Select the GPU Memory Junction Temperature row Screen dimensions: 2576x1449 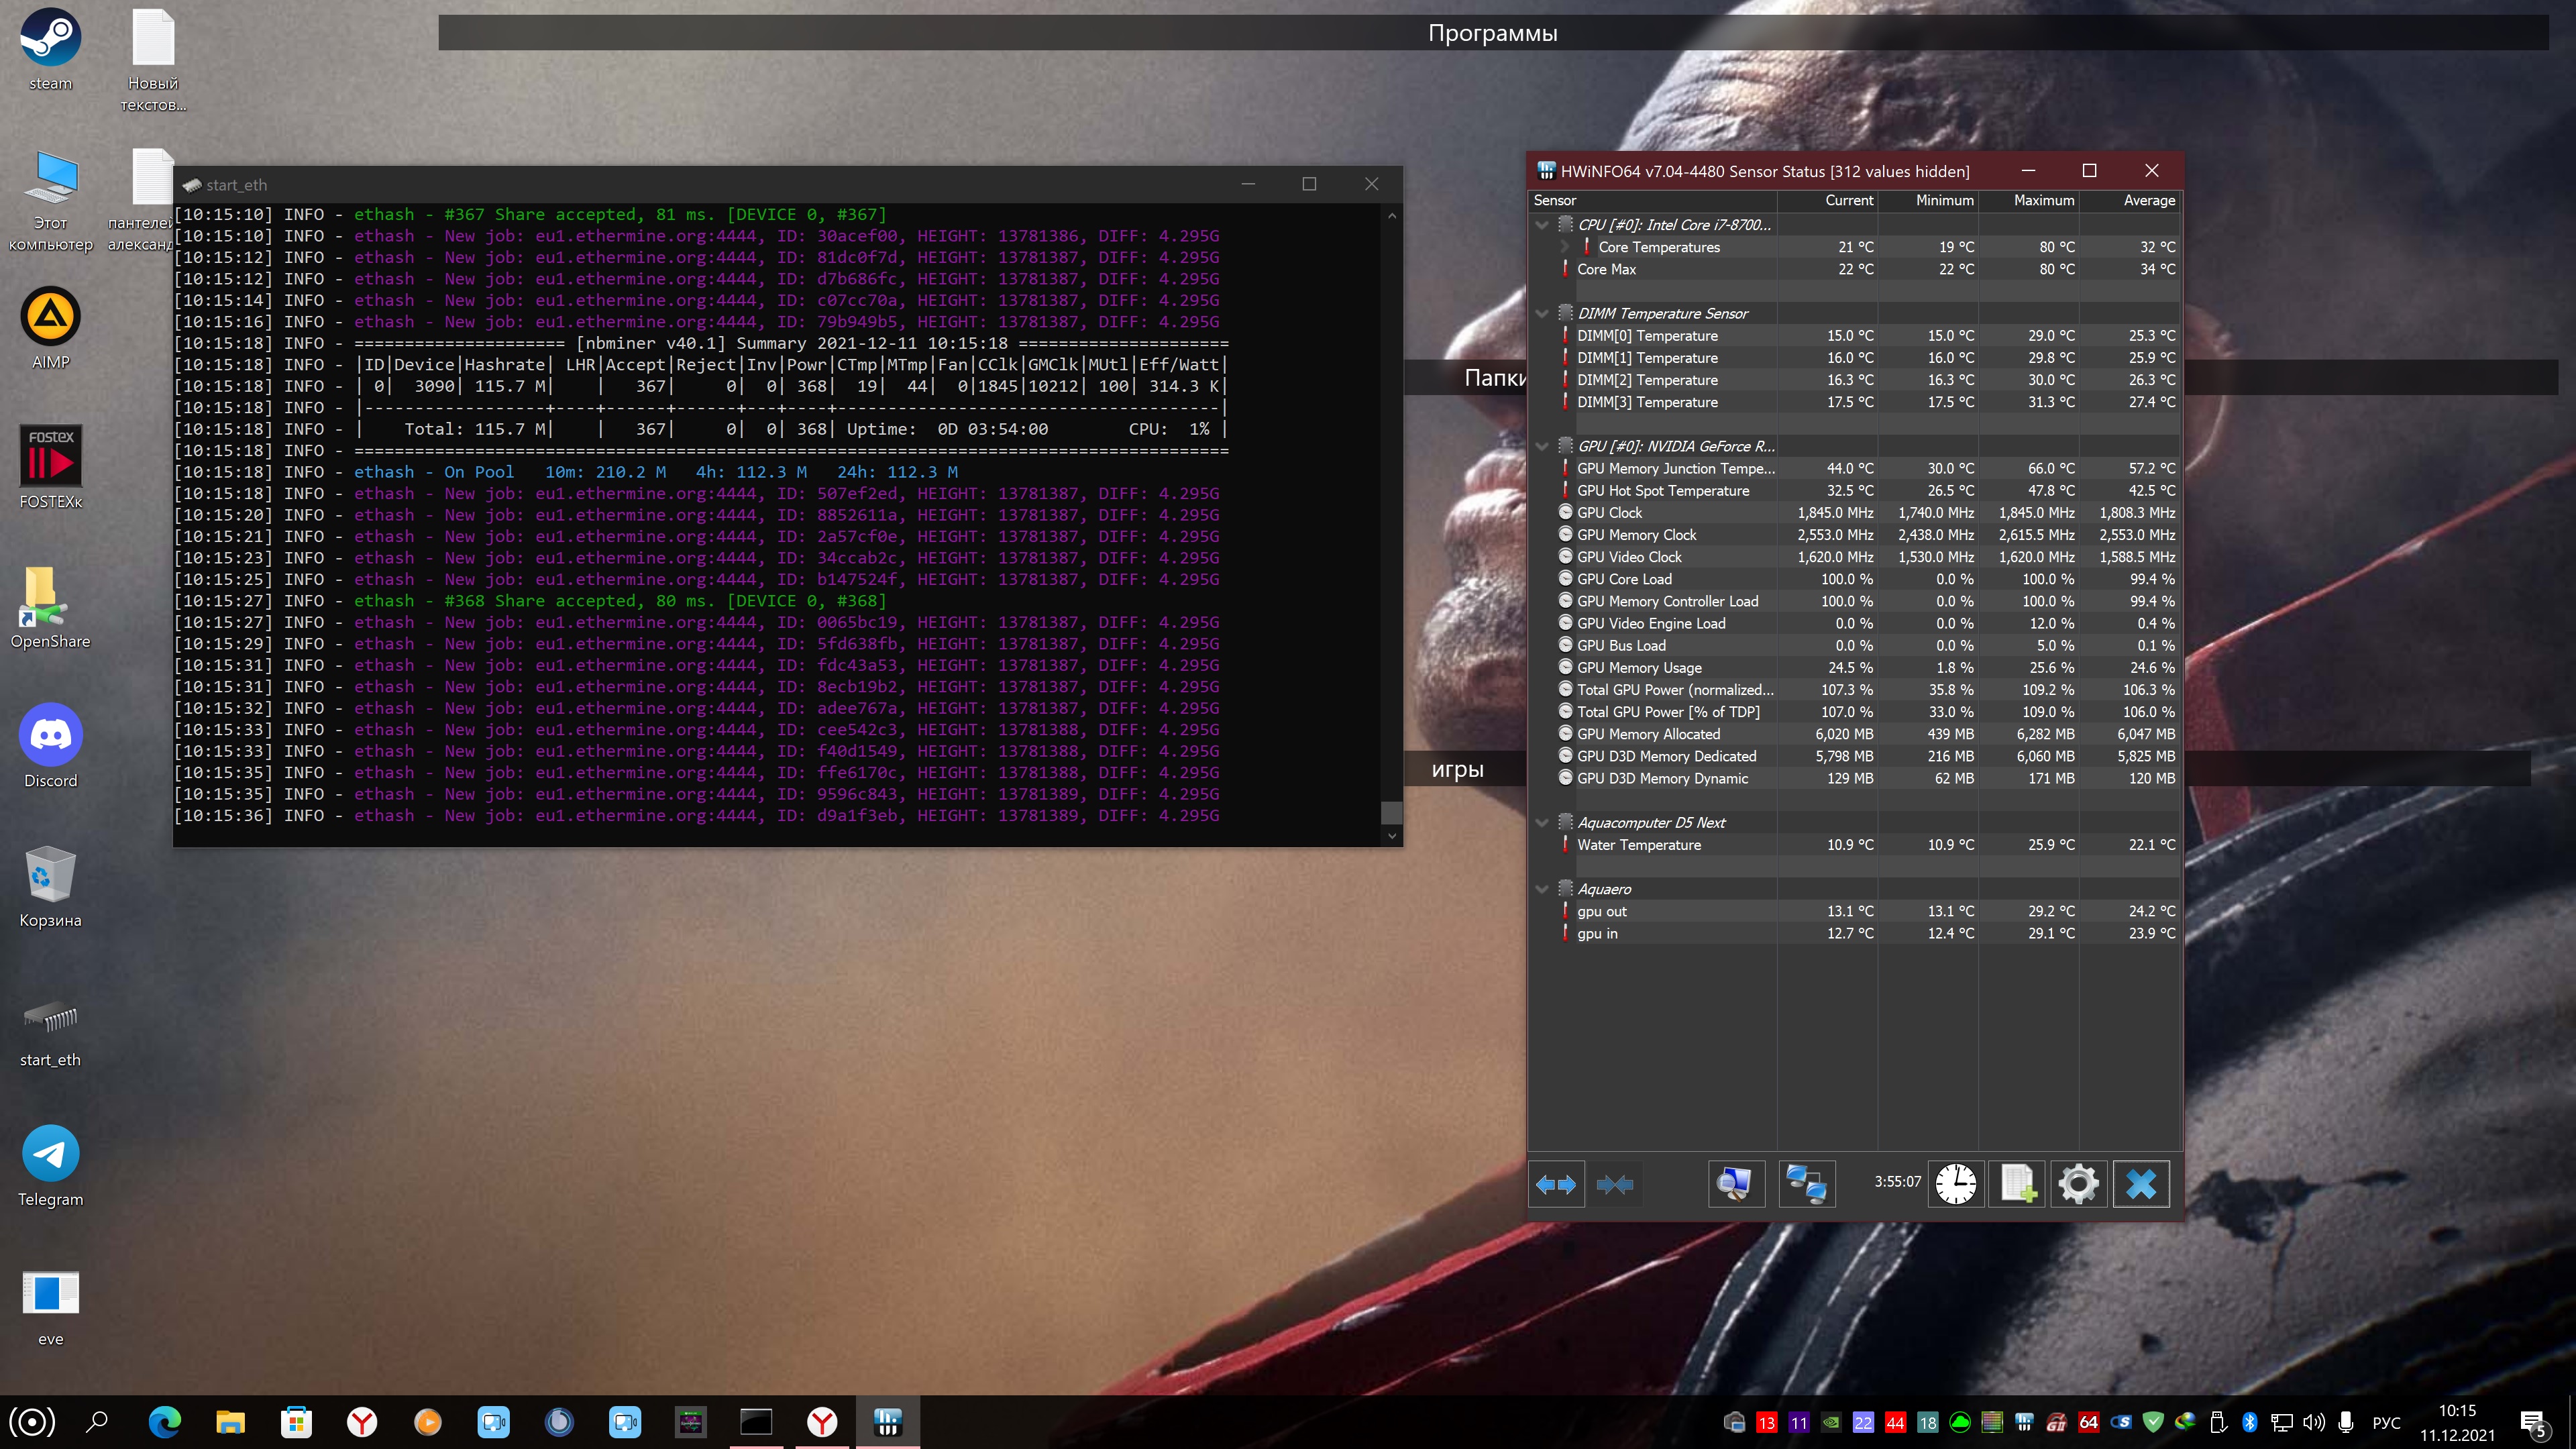pyautogui.click(x=1675, y=469)
